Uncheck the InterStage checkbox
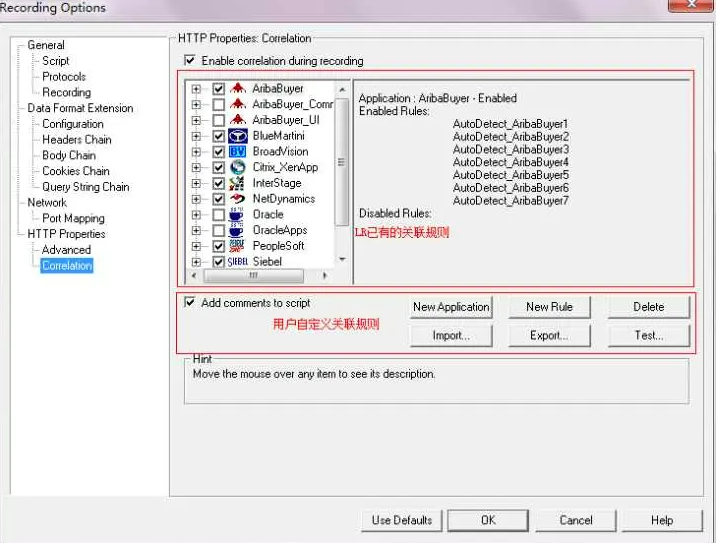The height and width of the screenshot is (543, 716). tap(219, 183)
